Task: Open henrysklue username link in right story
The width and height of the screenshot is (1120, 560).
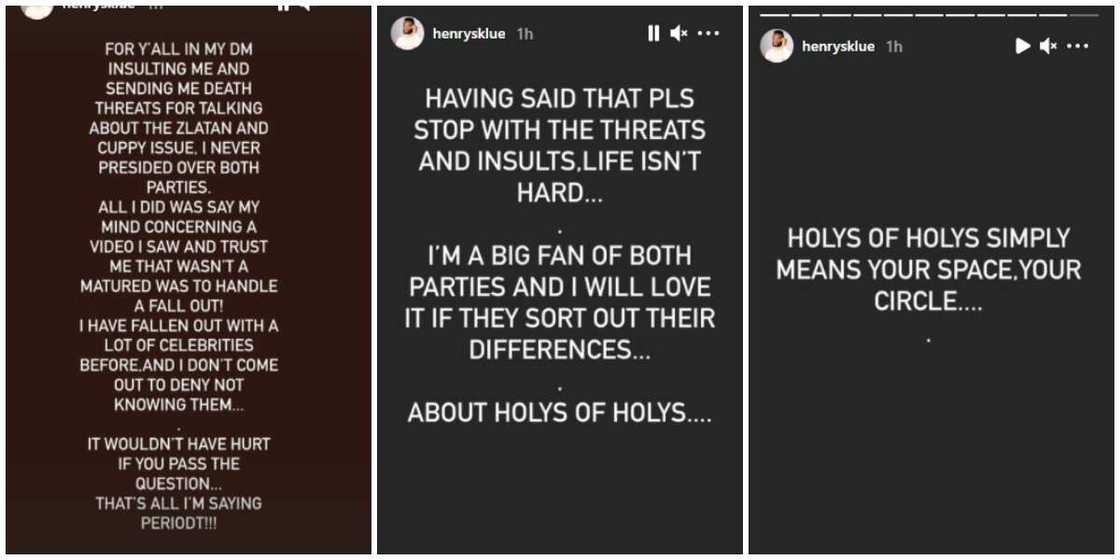Action: click(838, 47)
